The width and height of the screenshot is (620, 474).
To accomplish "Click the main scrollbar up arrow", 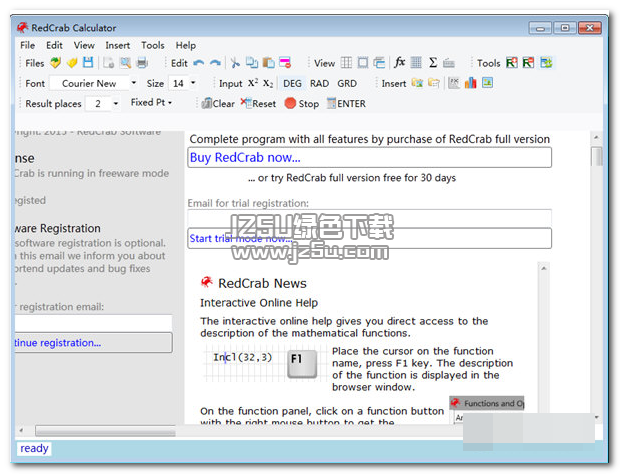I will point(596,138).
